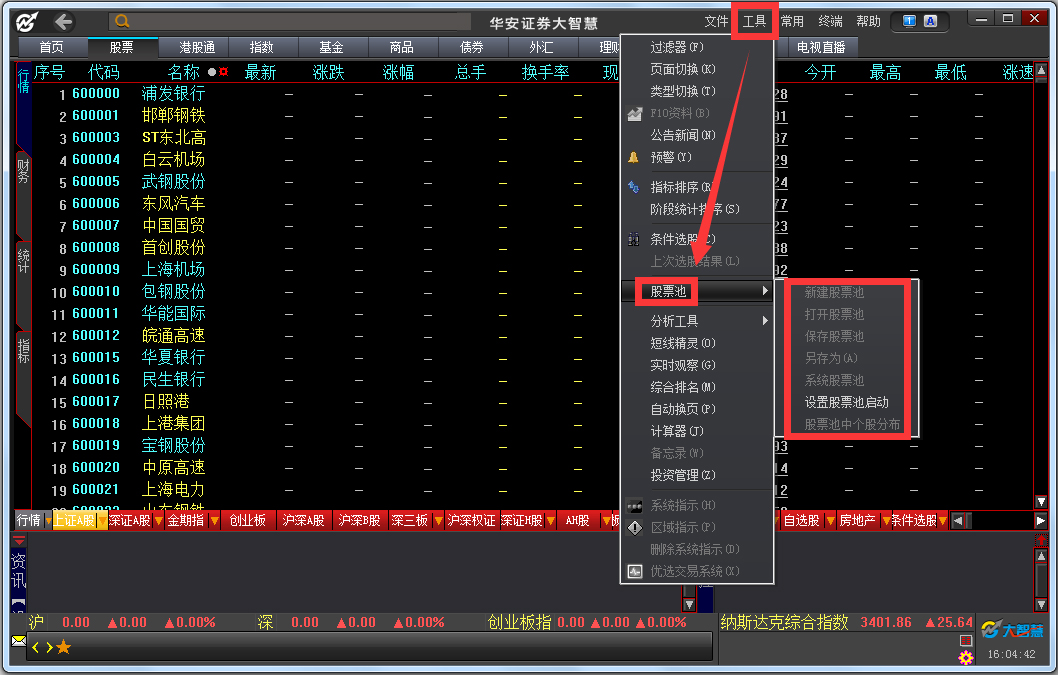This screenshot has width=1058, height=675.
Task: Open the 帮助 menu
Action: 868,22
